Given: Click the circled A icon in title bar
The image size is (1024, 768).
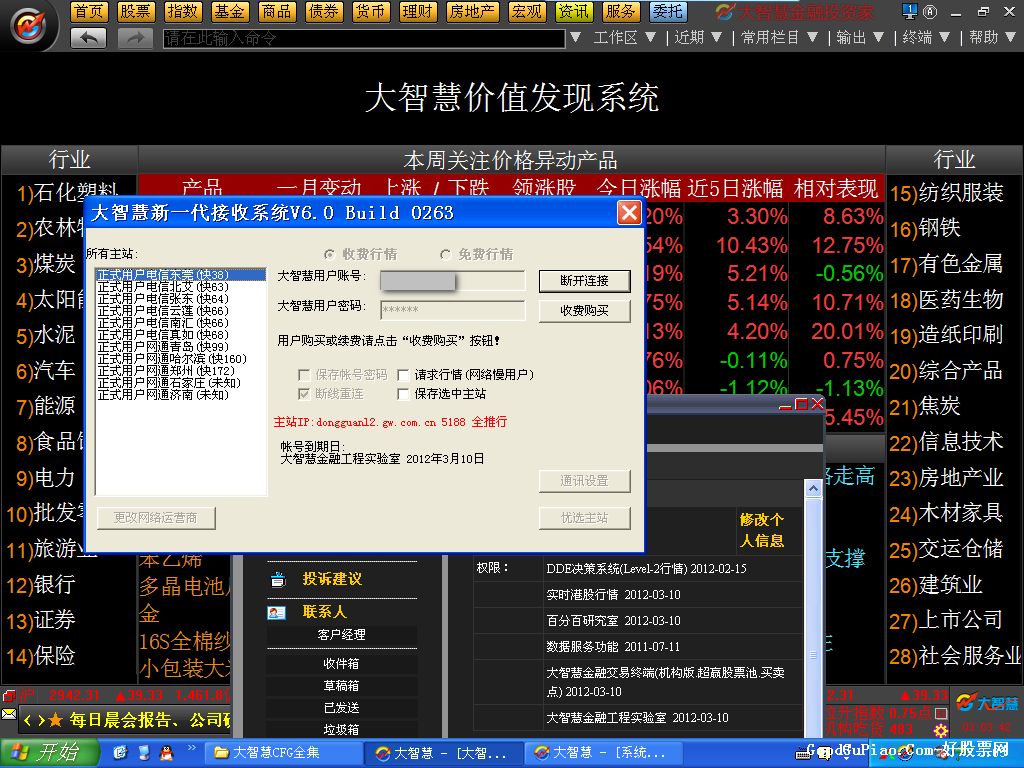Looking at the screenshot, I should pyautogui.click(x=930, y=12).
